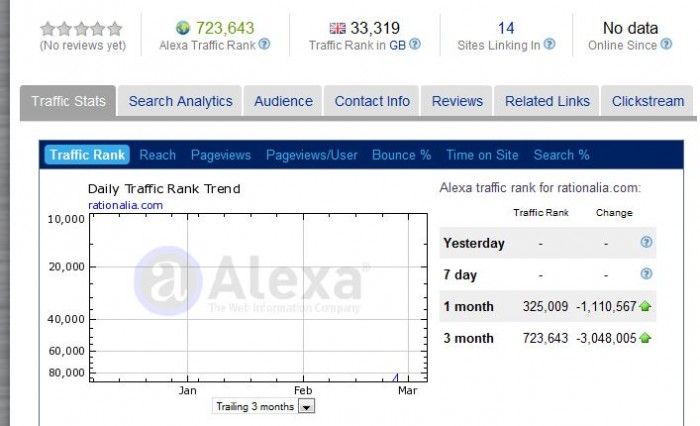The height and width of the screenshot is (426, 700).
Task: Click green arrow in 3 month row
Action: [x=645, y=338]
